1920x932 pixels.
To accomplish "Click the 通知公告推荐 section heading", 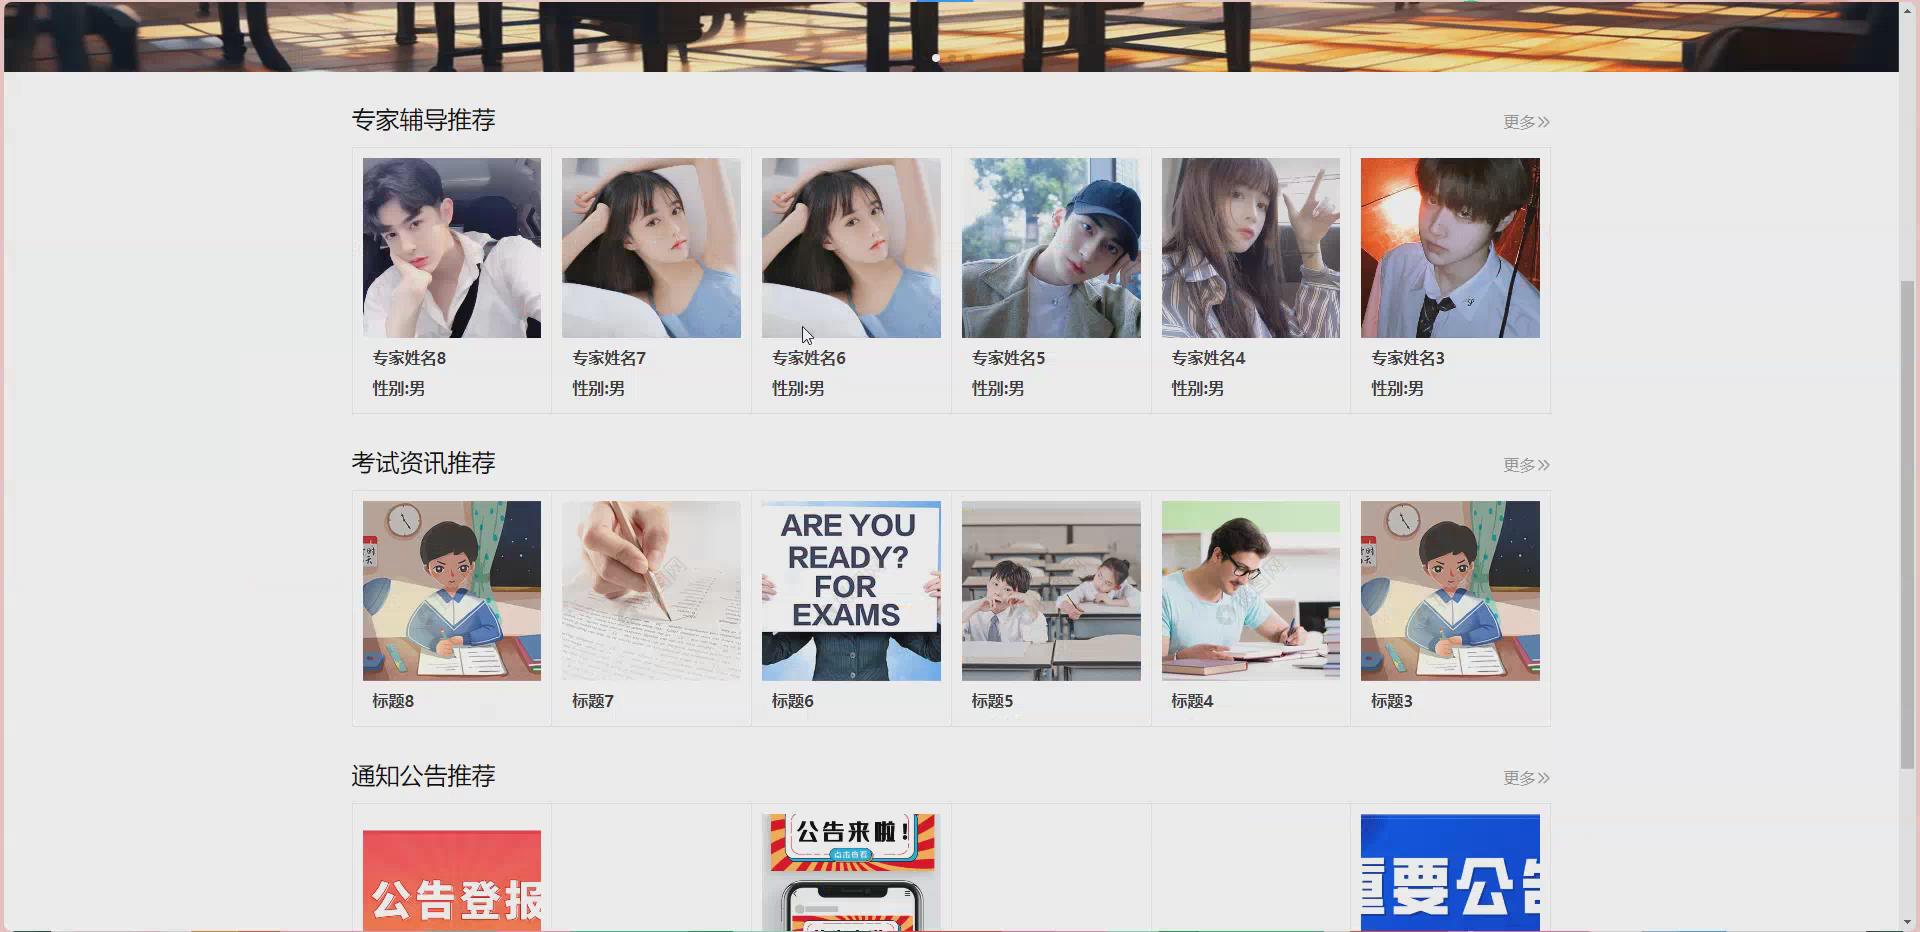I will click(423, 776).
